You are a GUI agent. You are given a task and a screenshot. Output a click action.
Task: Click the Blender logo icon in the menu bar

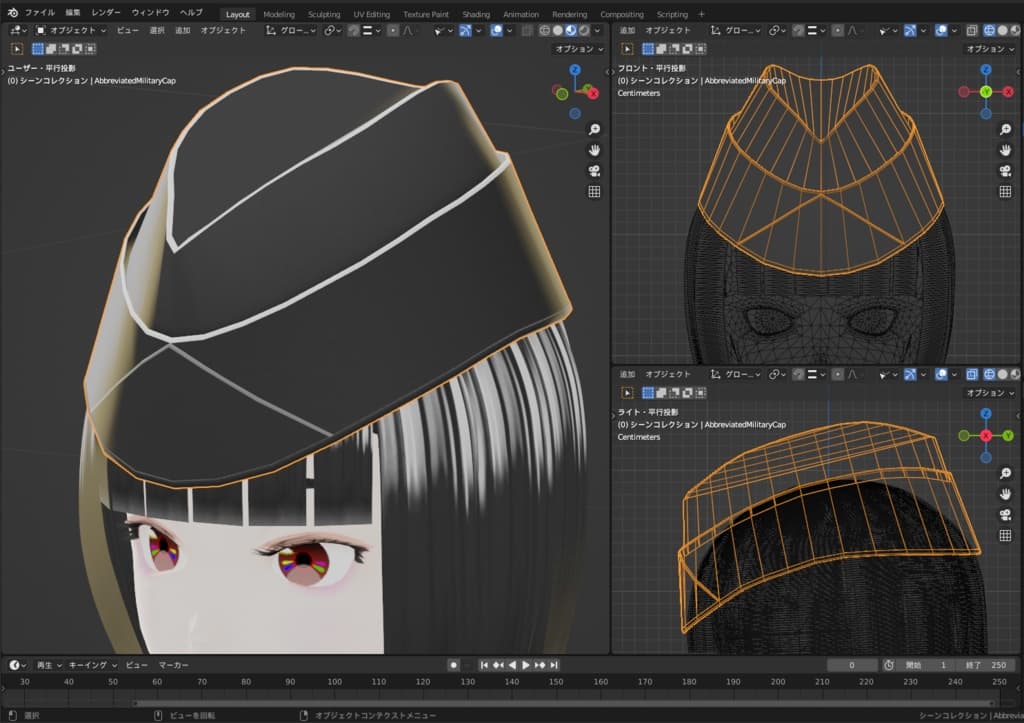tap(12, 13)
